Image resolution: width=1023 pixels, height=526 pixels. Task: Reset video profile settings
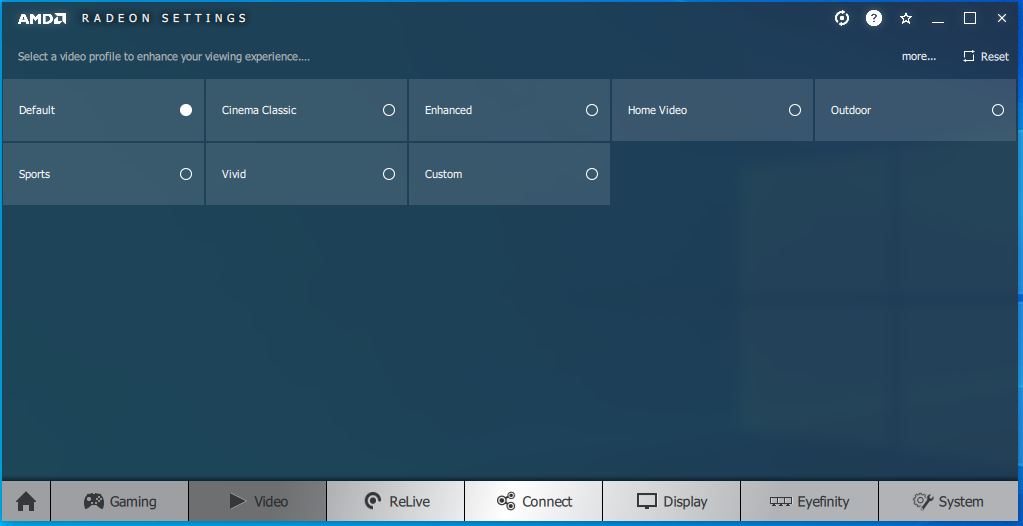986,57
